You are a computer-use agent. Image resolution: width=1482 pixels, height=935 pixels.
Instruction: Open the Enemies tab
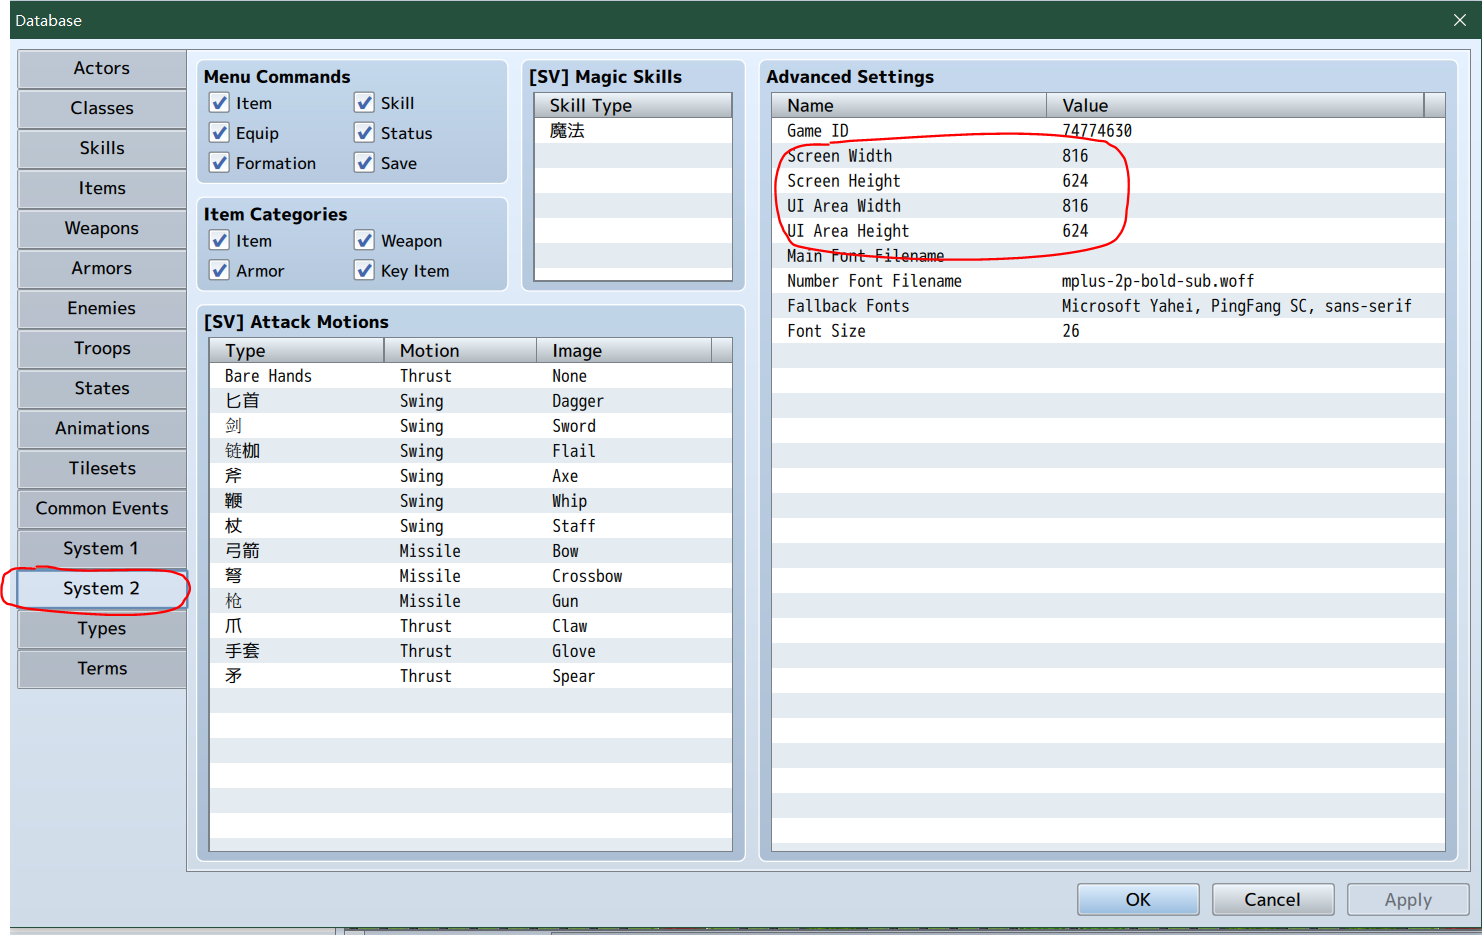(102, 308)
